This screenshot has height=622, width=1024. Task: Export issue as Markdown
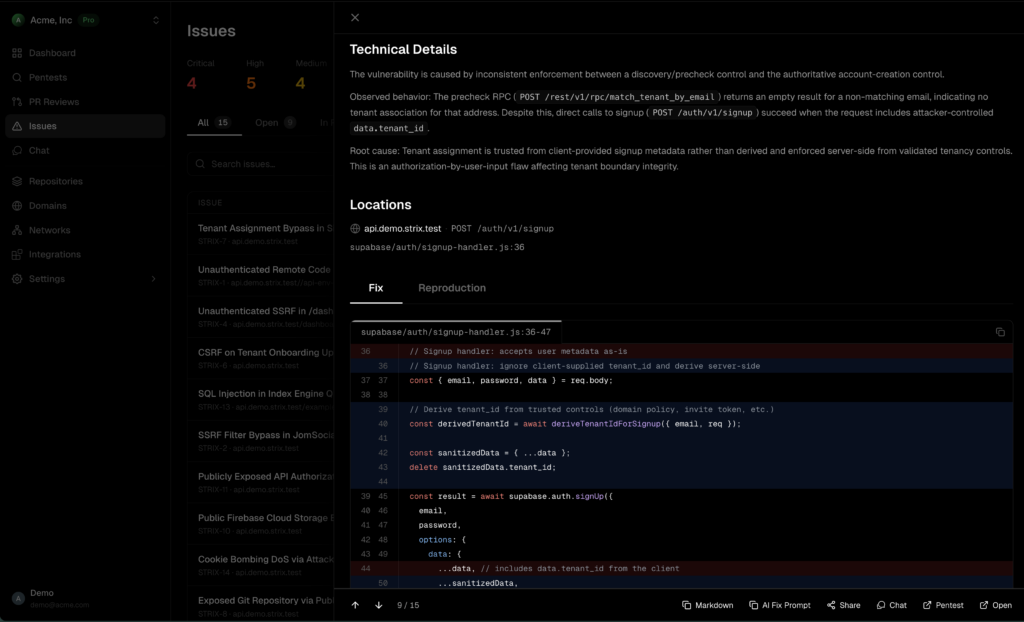pyautogui.click(x=707, y=605)
